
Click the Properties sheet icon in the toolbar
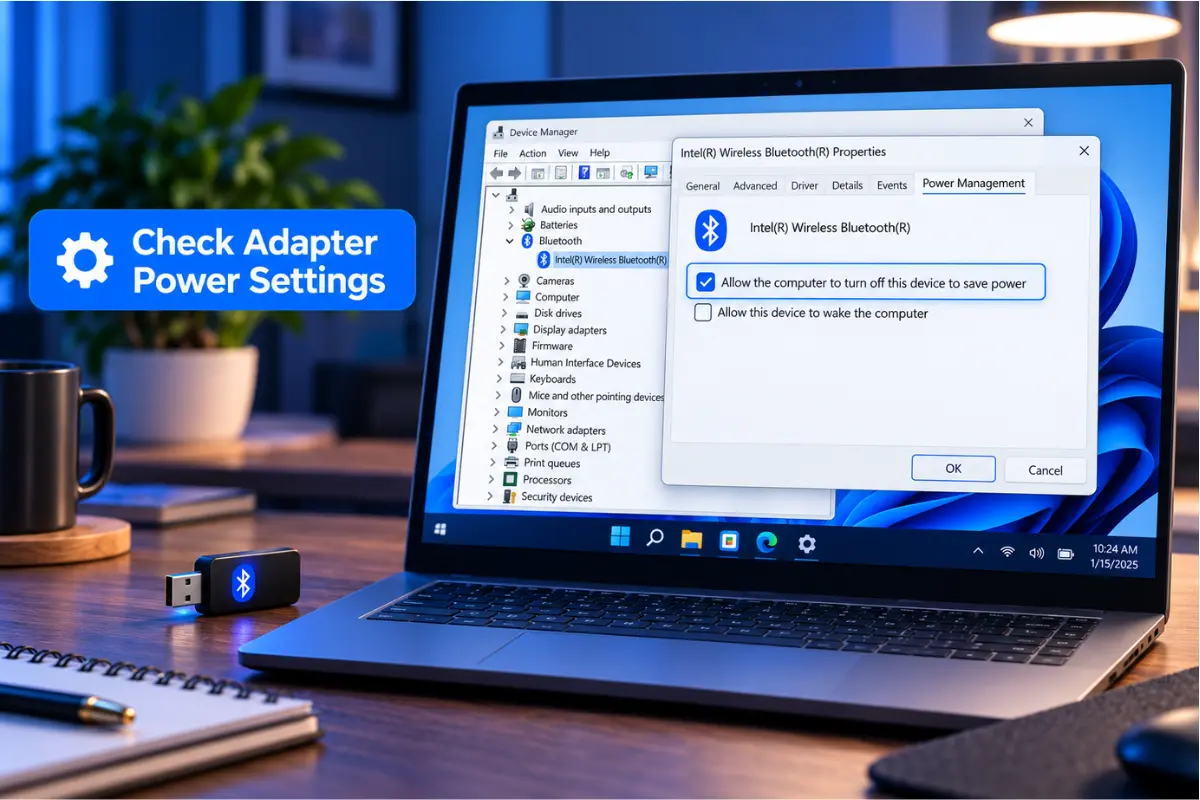coord(561,173)
